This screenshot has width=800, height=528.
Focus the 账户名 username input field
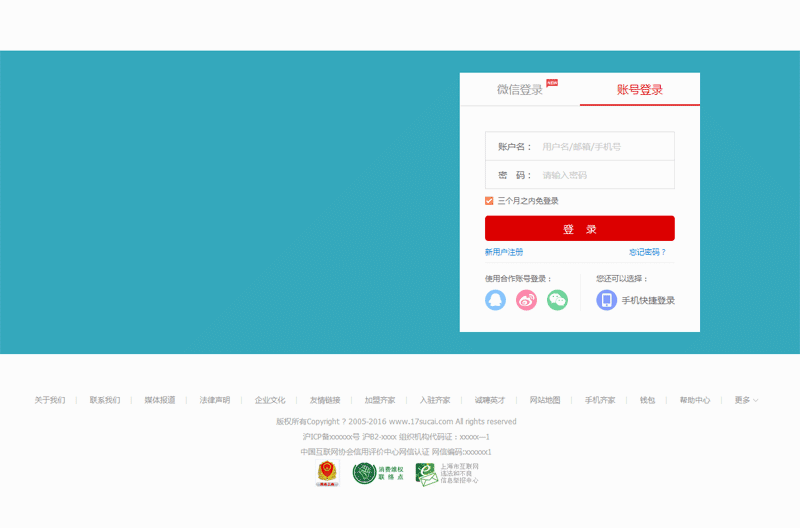pyautogui.click(x=605, y=147)
